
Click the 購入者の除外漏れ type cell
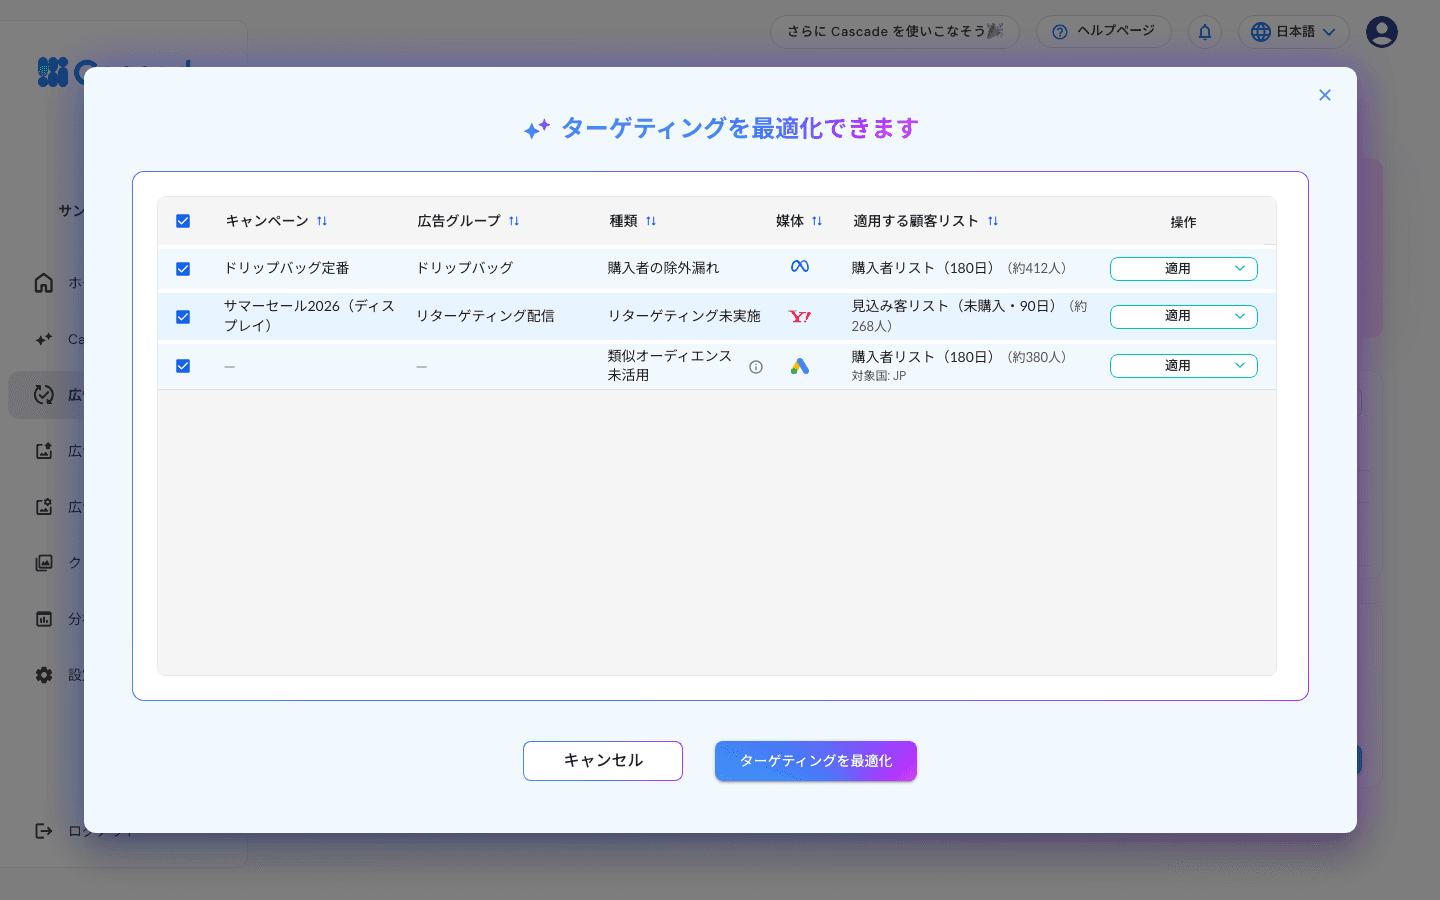point(664,268)
